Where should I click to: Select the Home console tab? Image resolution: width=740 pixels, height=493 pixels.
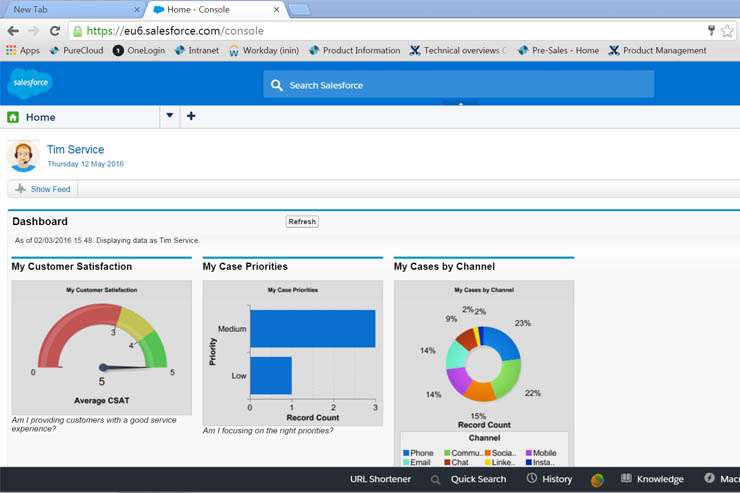pyautogui.click(x=40, y=117)
